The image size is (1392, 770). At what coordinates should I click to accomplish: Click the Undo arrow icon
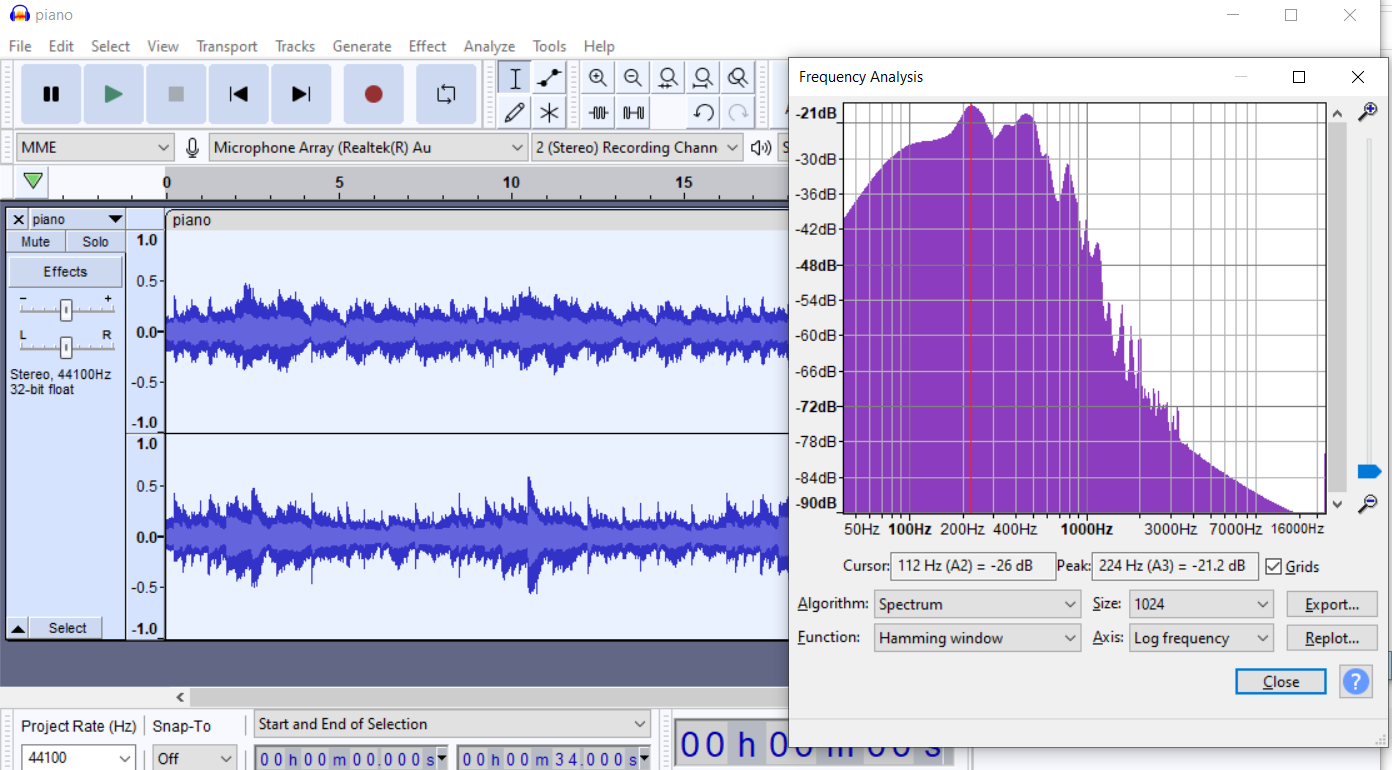point(703,112)
